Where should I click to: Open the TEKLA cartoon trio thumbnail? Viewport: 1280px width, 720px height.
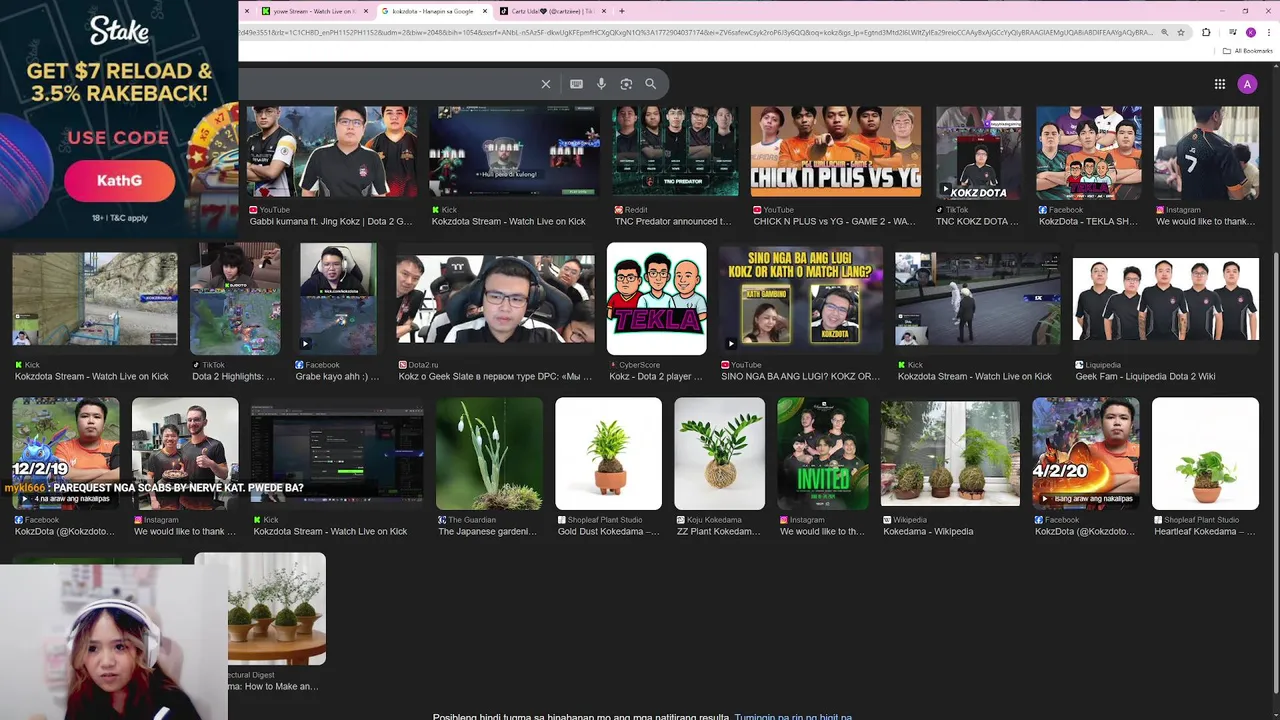656,298
